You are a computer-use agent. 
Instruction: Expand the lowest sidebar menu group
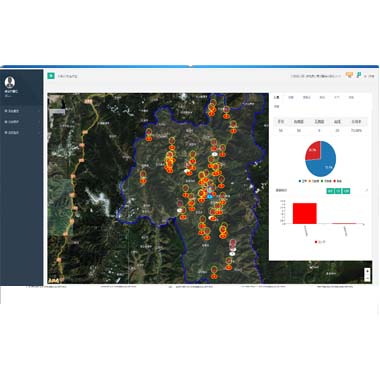pos(21,132)
